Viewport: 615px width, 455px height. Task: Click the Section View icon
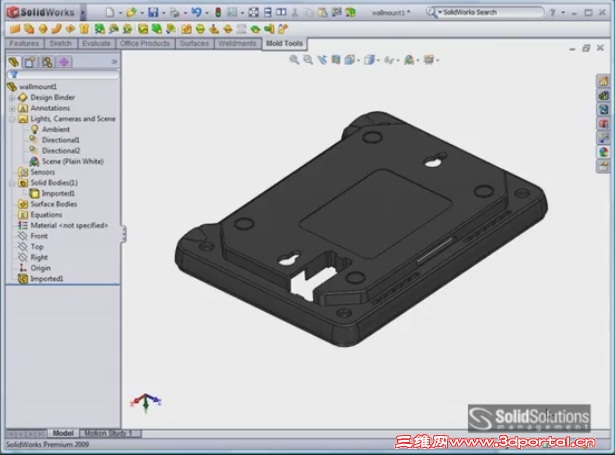click(336, 60)
